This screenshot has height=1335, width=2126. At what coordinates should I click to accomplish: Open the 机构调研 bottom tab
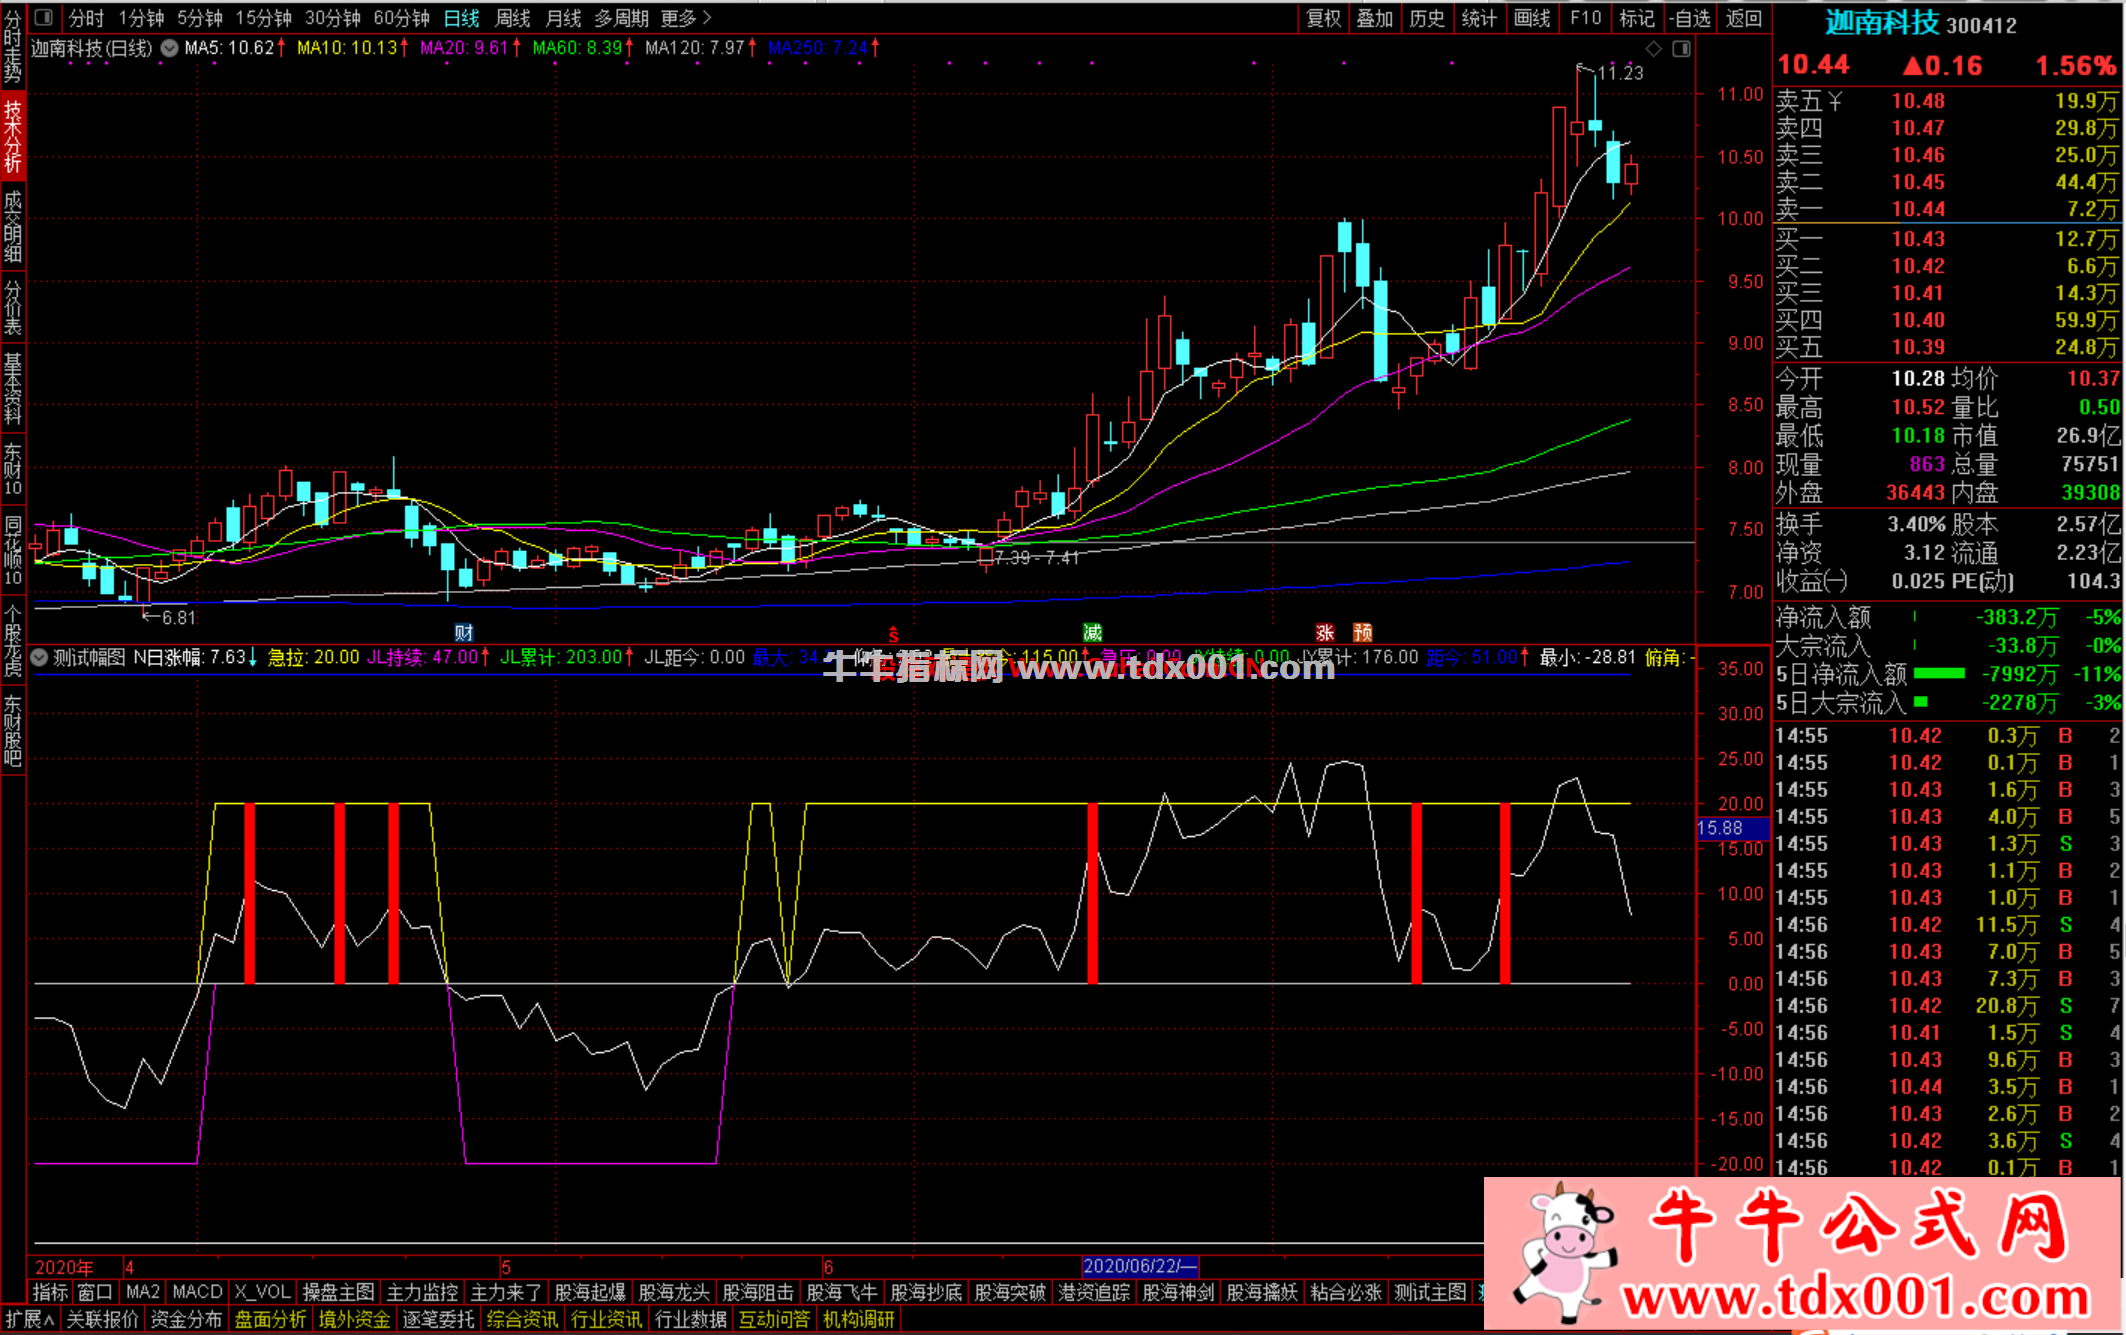point(858,1320)
